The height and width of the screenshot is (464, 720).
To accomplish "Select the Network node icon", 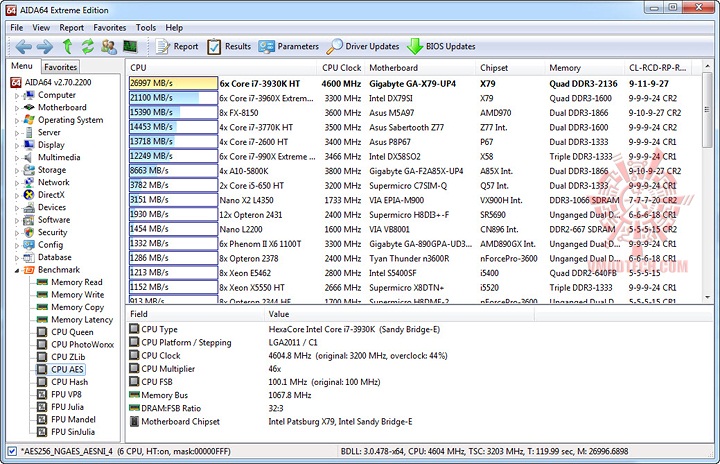I will coord(29,182).
